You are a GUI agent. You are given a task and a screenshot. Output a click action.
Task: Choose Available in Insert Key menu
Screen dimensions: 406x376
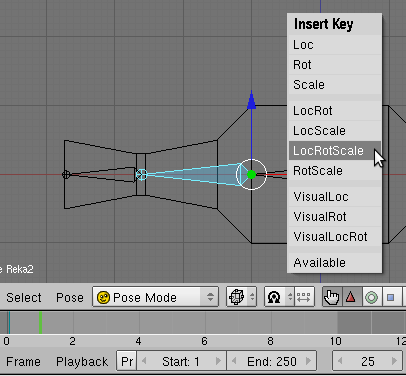point(334,263)
